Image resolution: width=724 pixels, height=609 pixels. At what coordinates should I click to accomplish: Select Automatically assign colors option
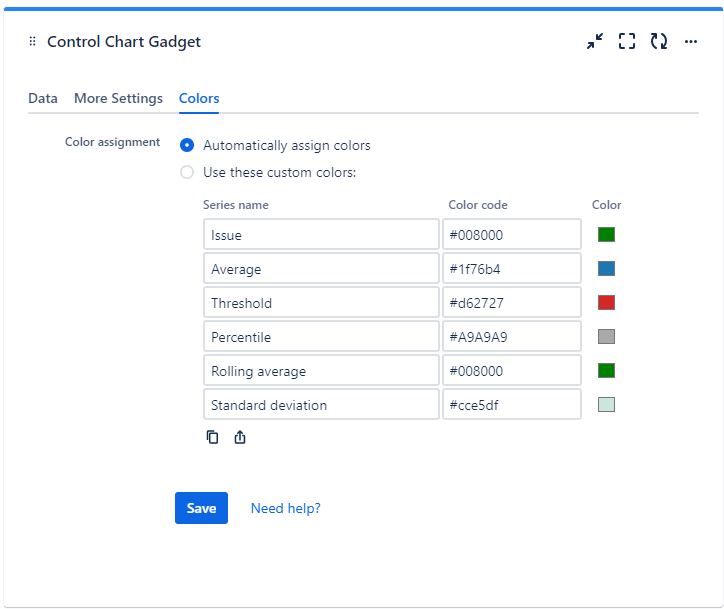[x=187, y=145]
